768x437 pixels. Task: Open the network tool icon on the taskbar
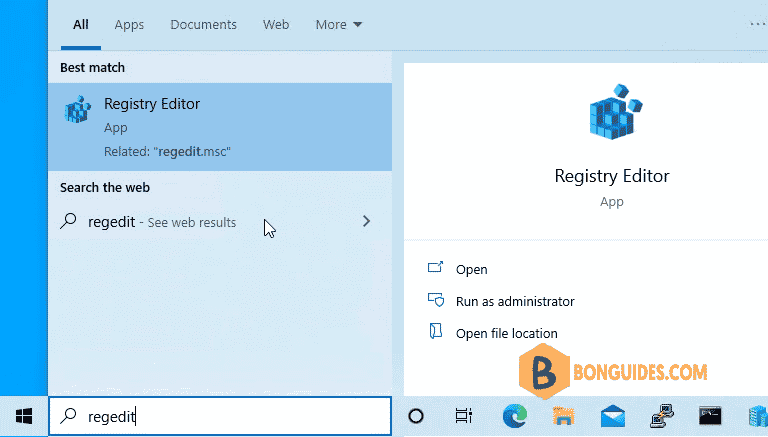coord(662,416)
